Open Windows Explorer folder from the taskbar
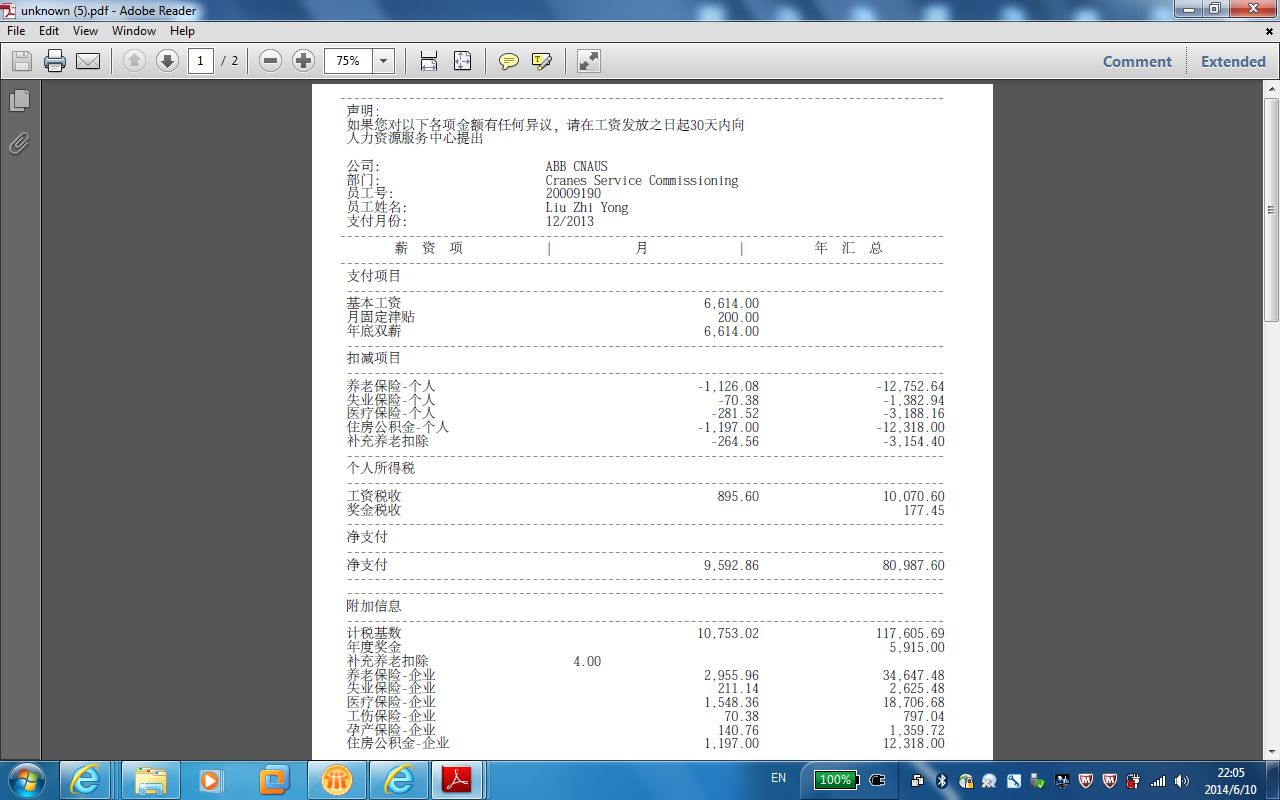This screenshot has width=1280, height=800. [150, 779]
